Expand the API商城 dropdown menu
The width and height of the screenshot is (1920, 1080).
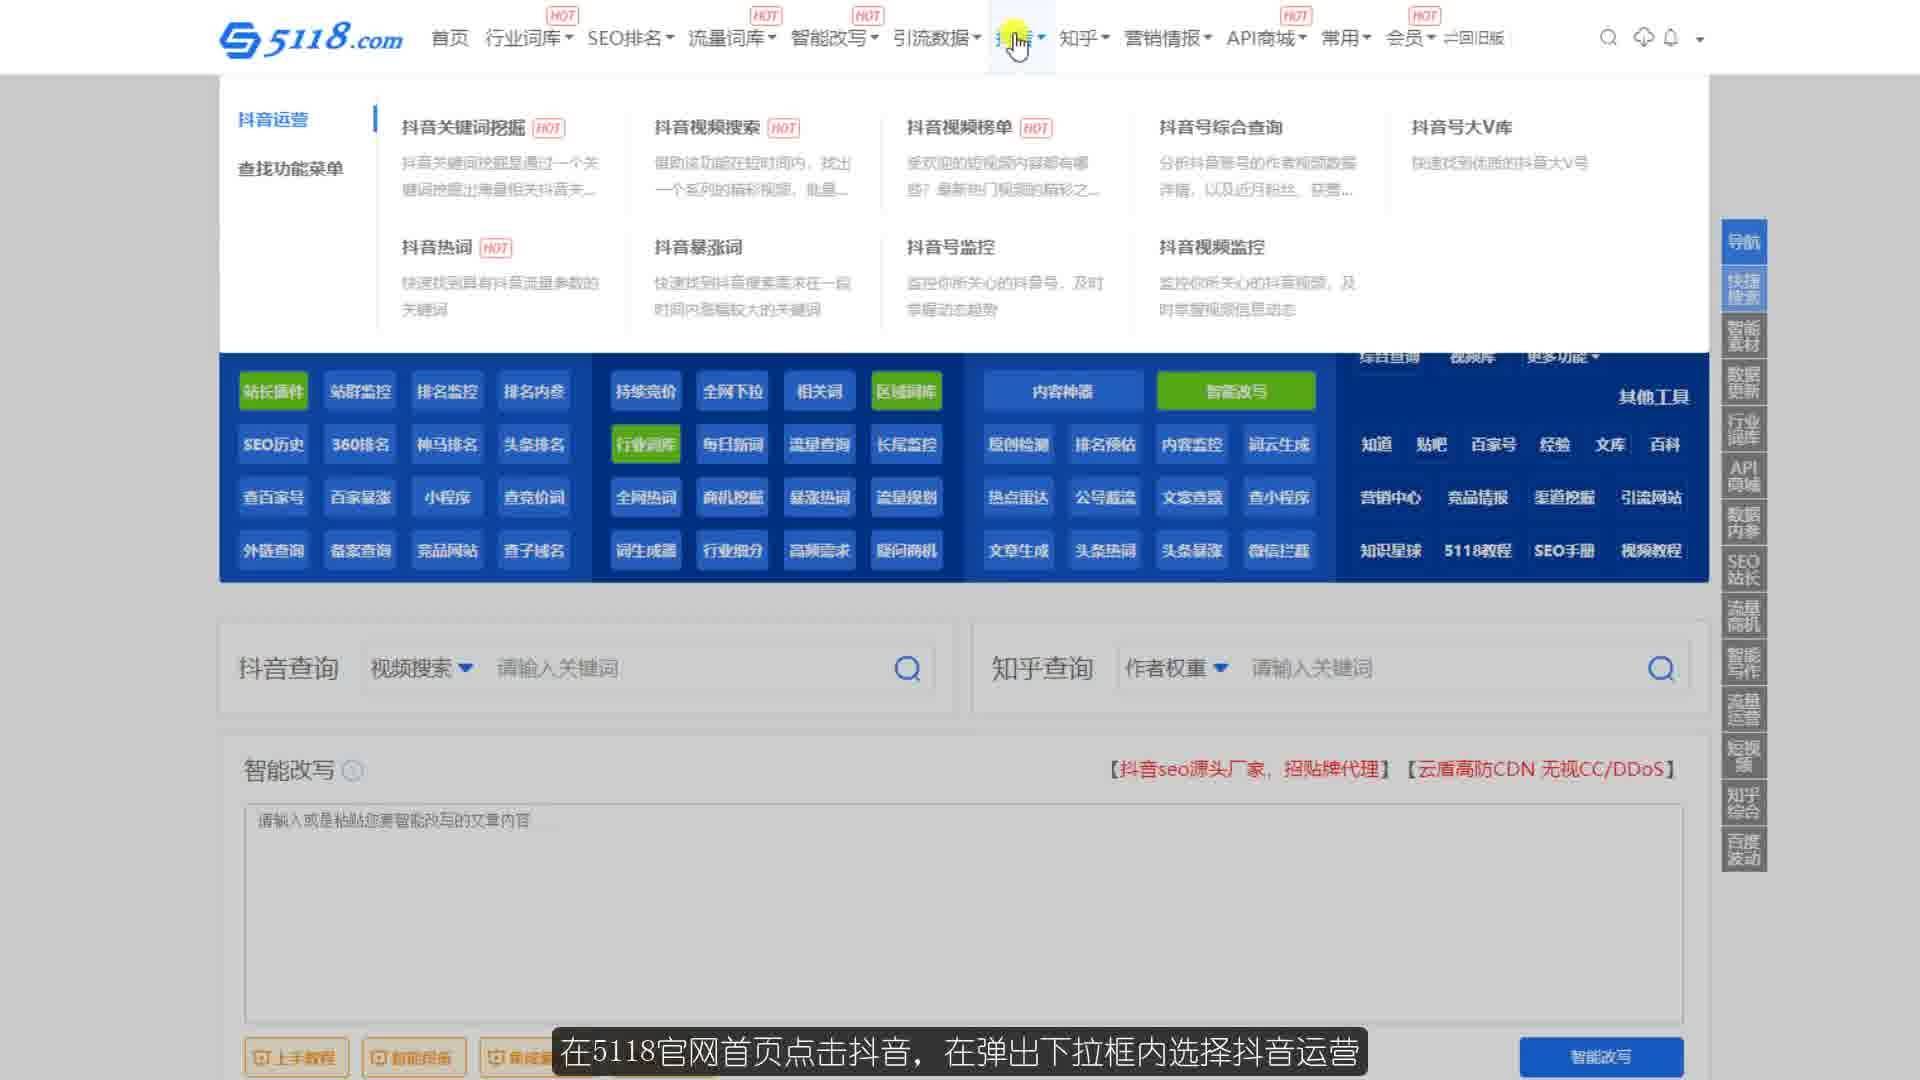[1266, 38]
